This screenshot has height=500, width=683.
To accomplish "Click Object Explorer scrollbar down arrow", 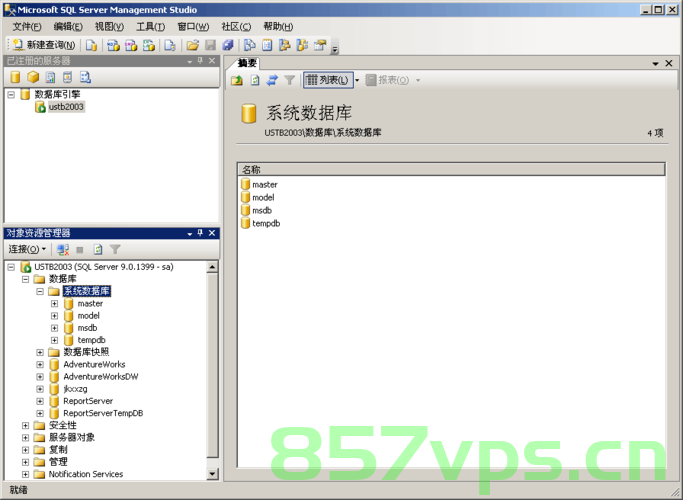I will click(x=212, y=474).
